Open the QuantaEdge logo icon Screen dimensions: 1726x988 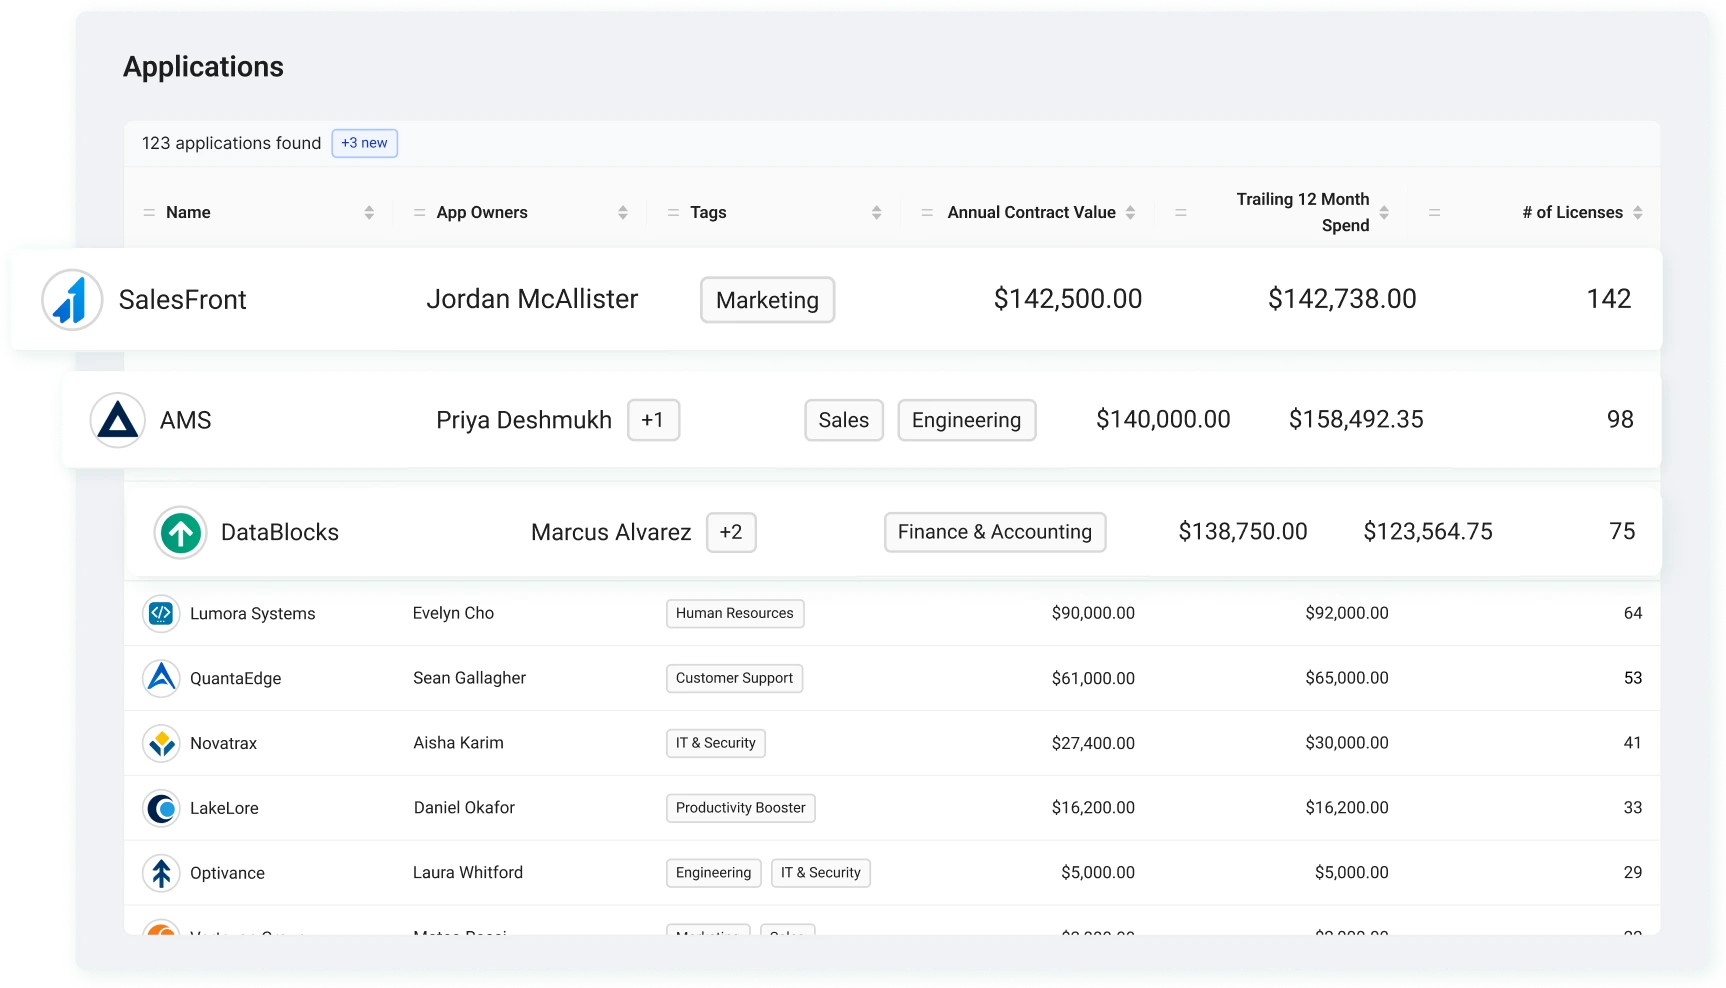(161, 678)
